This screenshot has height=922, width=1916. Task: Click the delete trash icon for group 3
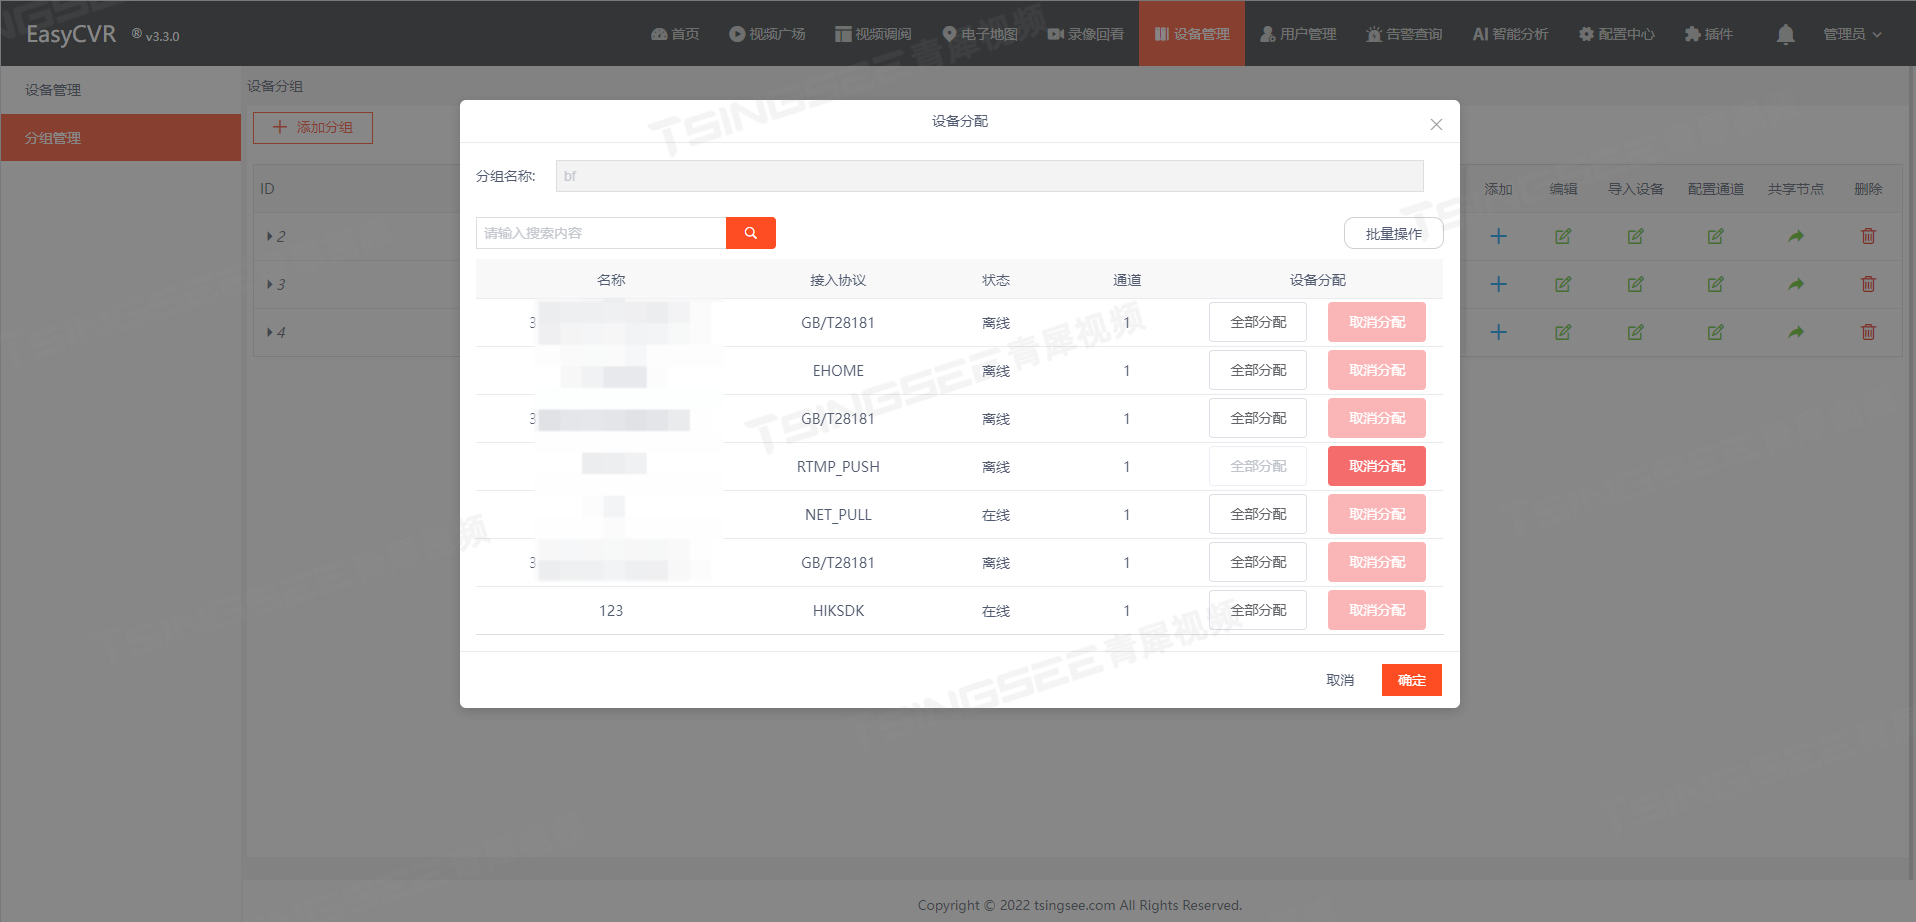point(1867,284)
